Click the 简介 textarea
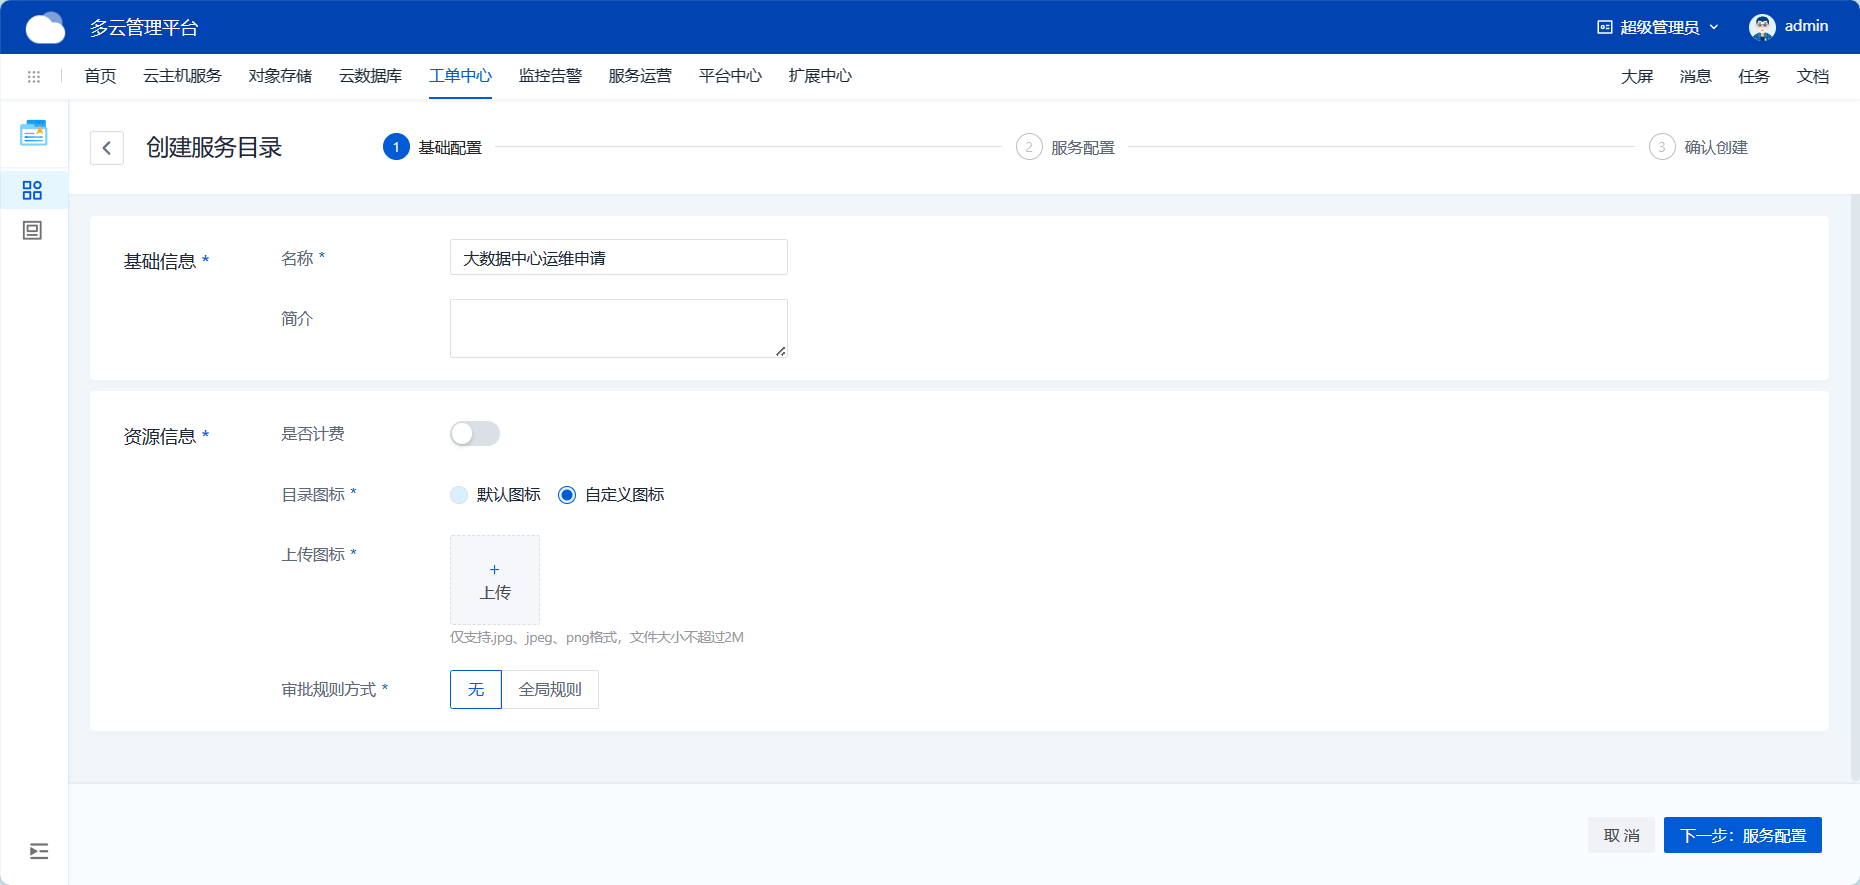This screenshot has width=1860, height=885. tap(619, 328)
